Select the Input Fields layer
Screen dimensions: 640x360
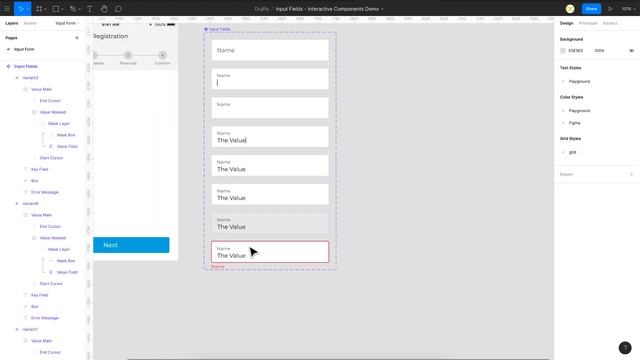click(x=25, y=66)
